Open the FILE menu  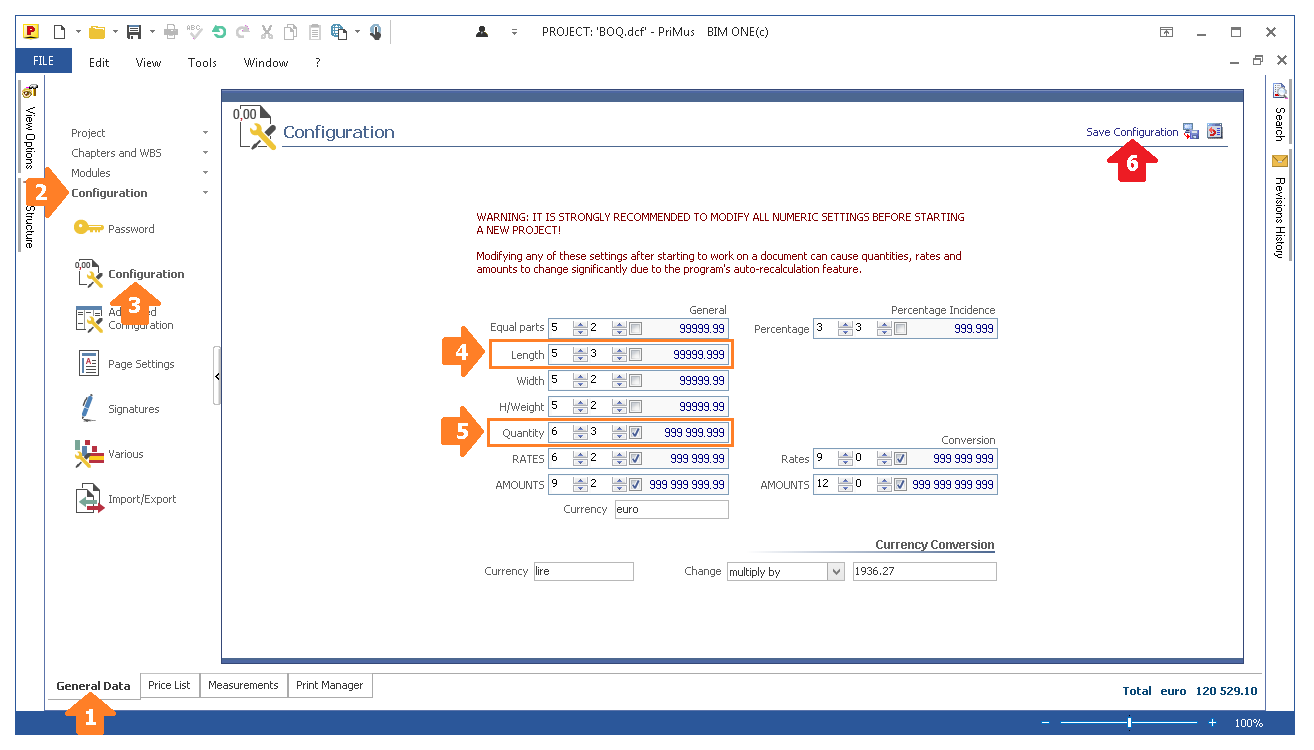(x=43, y=61)
